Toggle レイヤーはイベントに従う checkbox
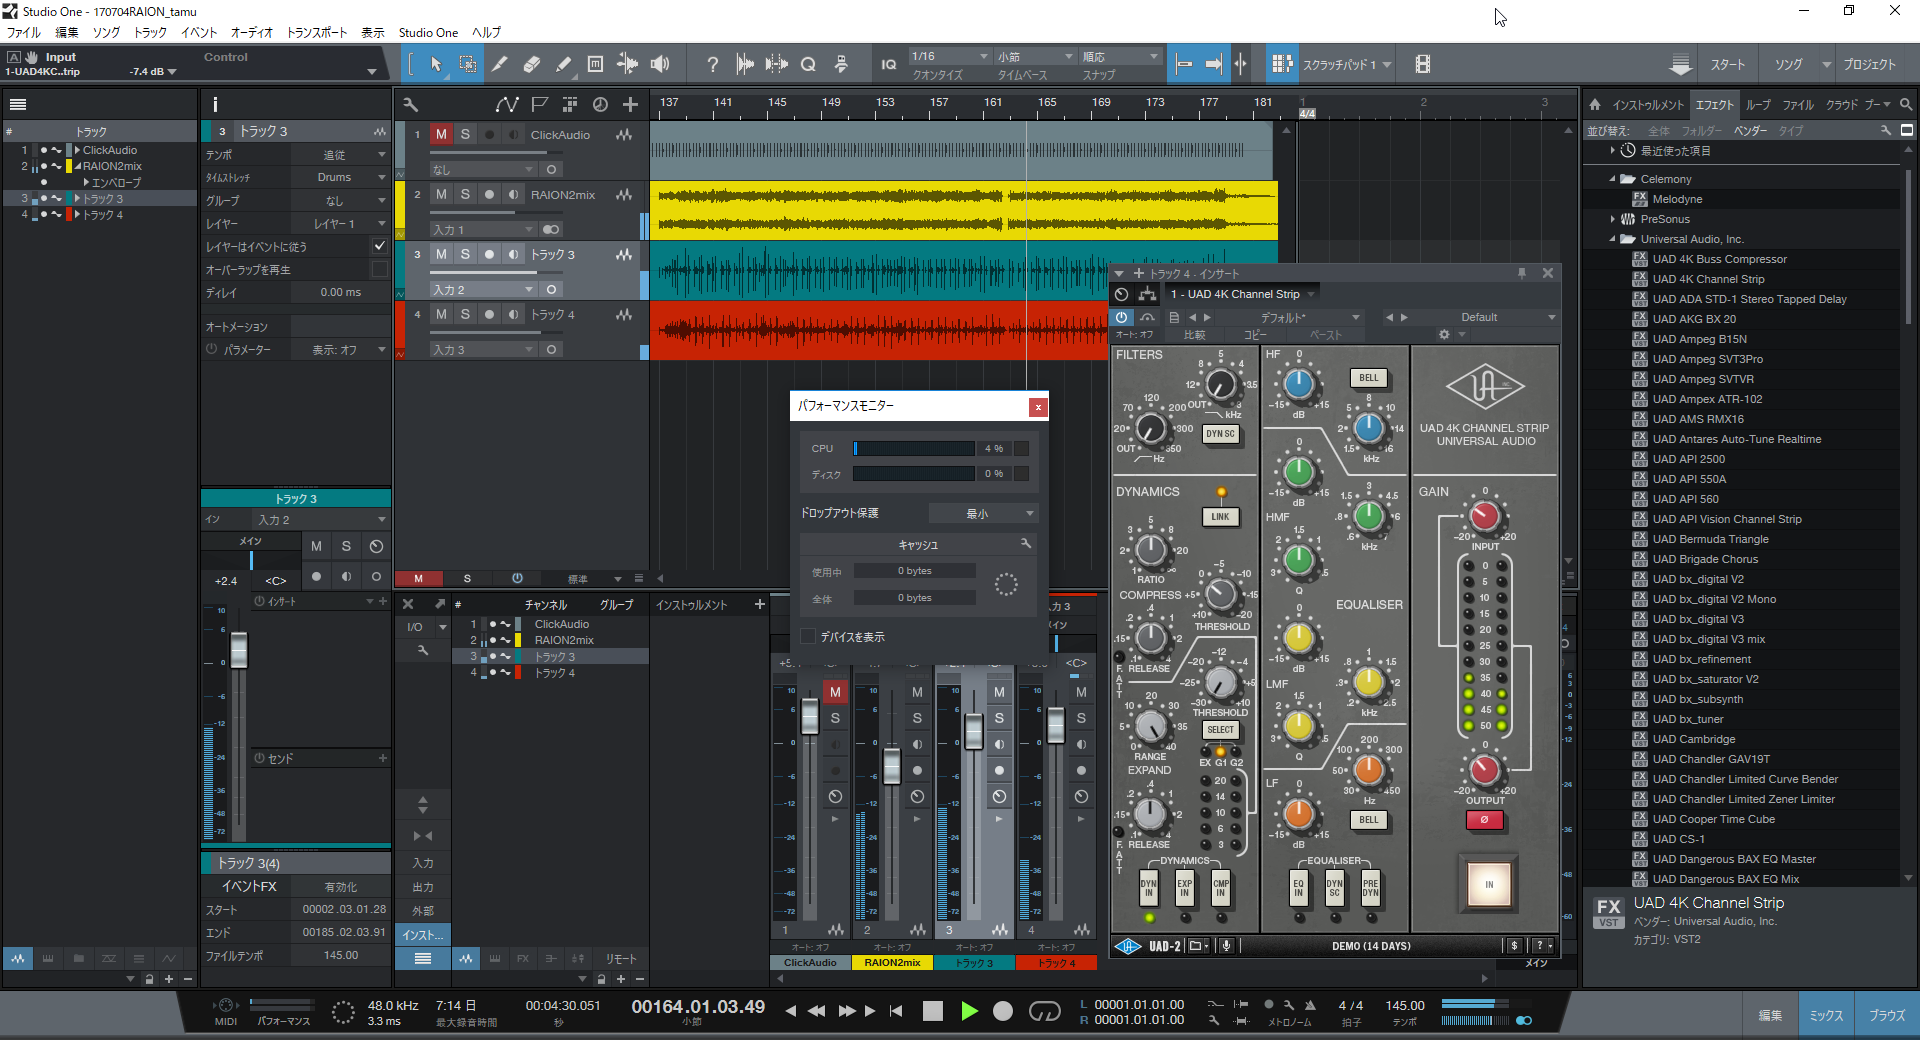This screenshot has height=1040, width=1920. (379, 246)
